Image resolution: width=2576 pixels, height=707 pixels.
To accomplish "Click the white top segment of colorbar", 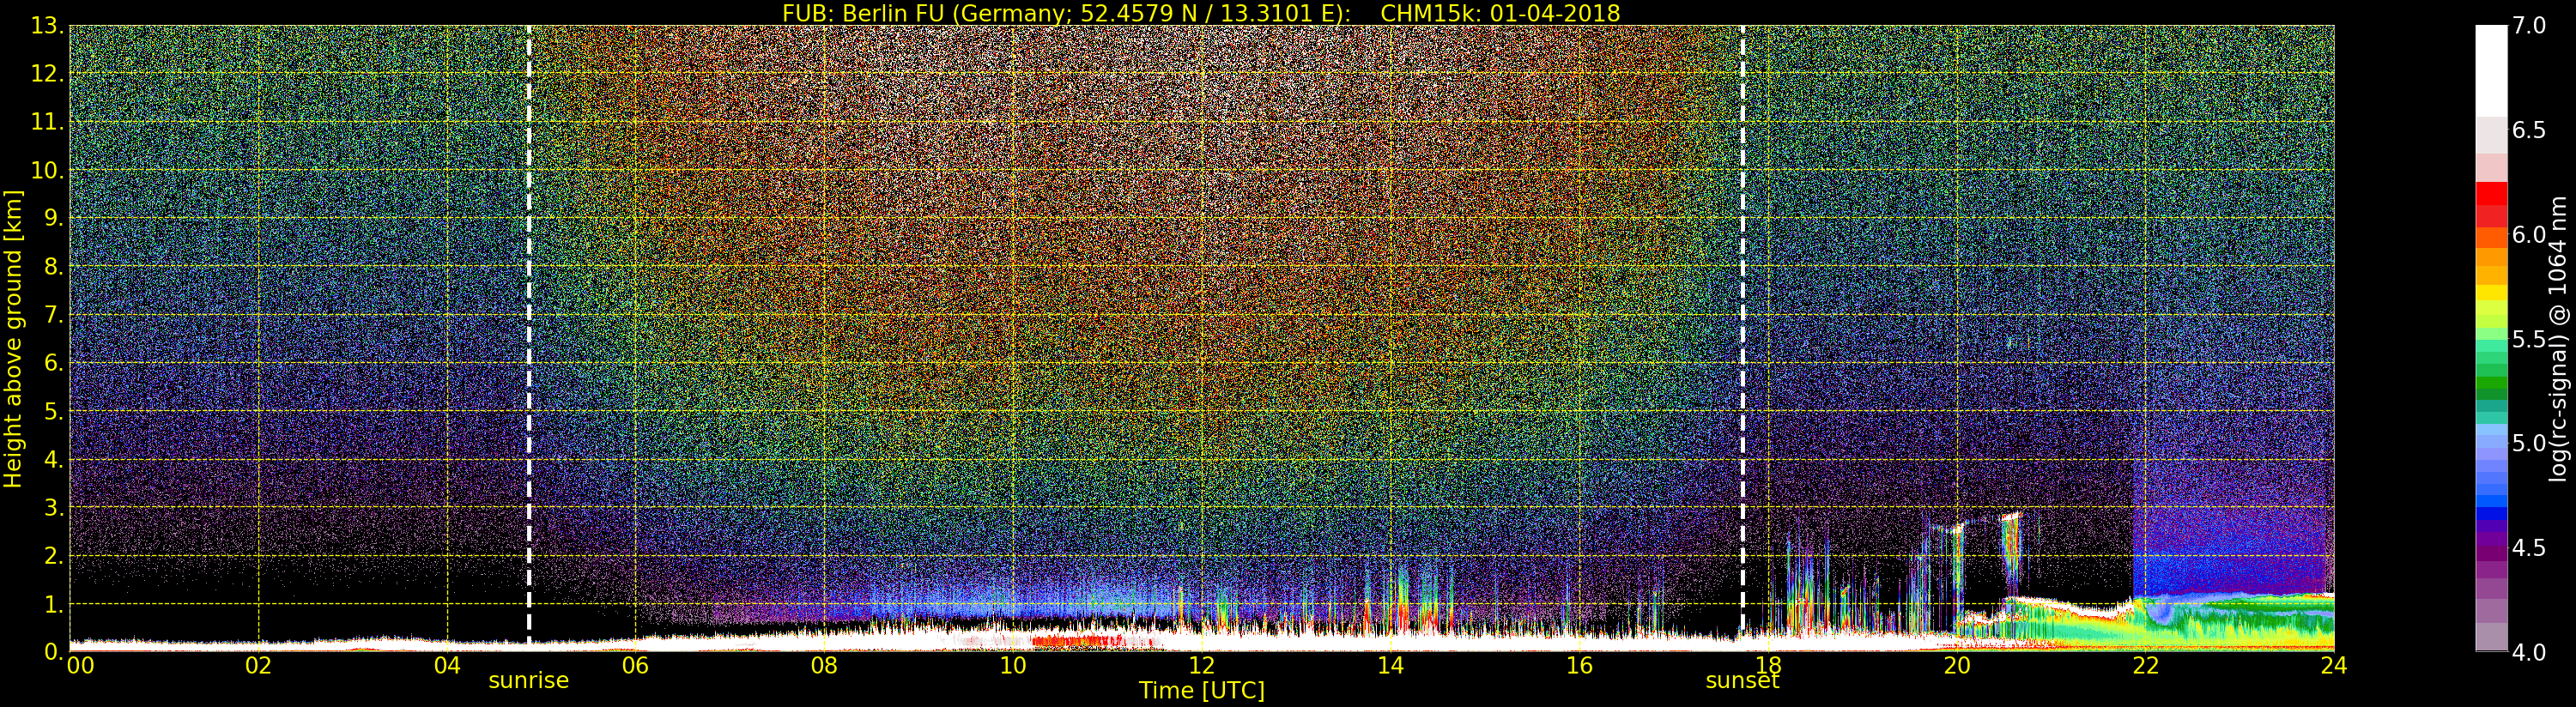I will tap(2491, 70).
